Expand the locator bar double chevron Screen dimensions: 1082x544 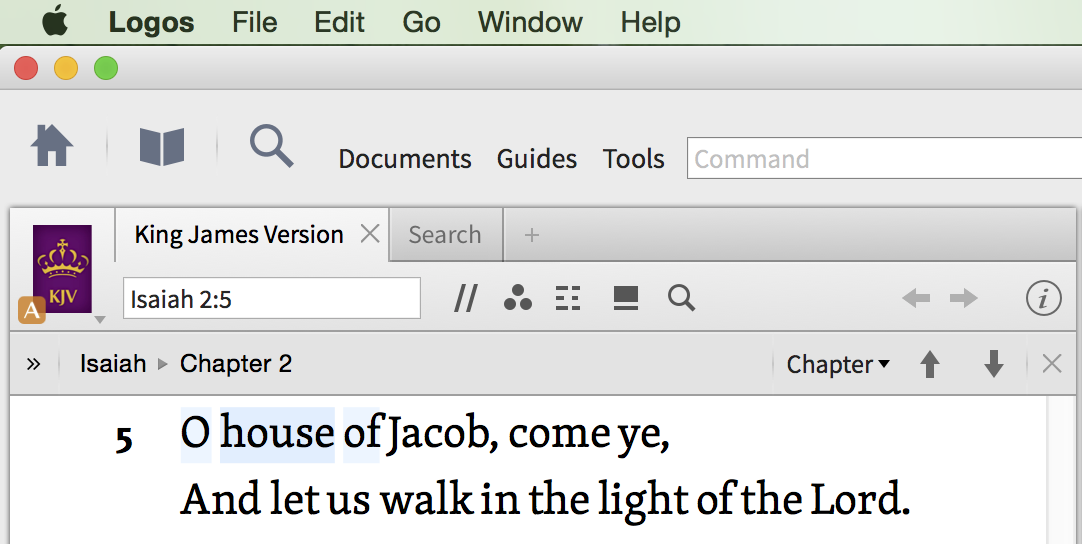tap(33, 364)
